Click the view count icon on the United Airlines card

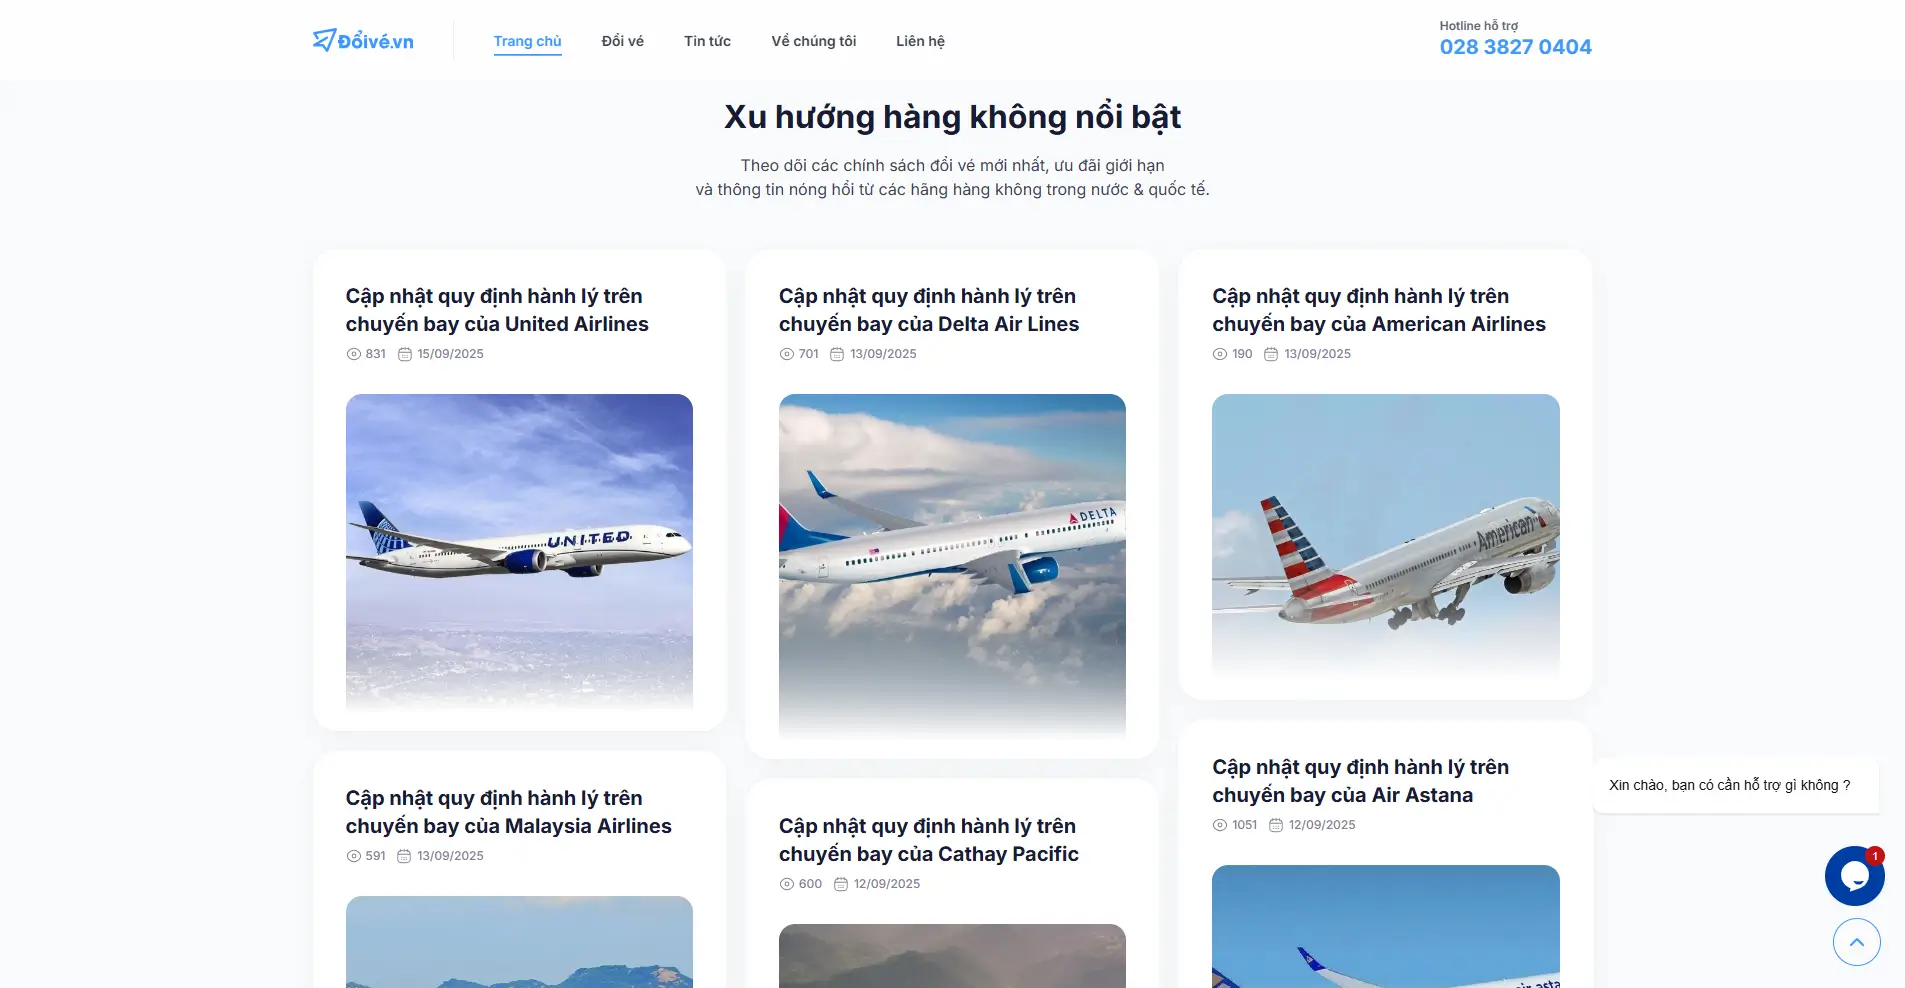(353, 354)
